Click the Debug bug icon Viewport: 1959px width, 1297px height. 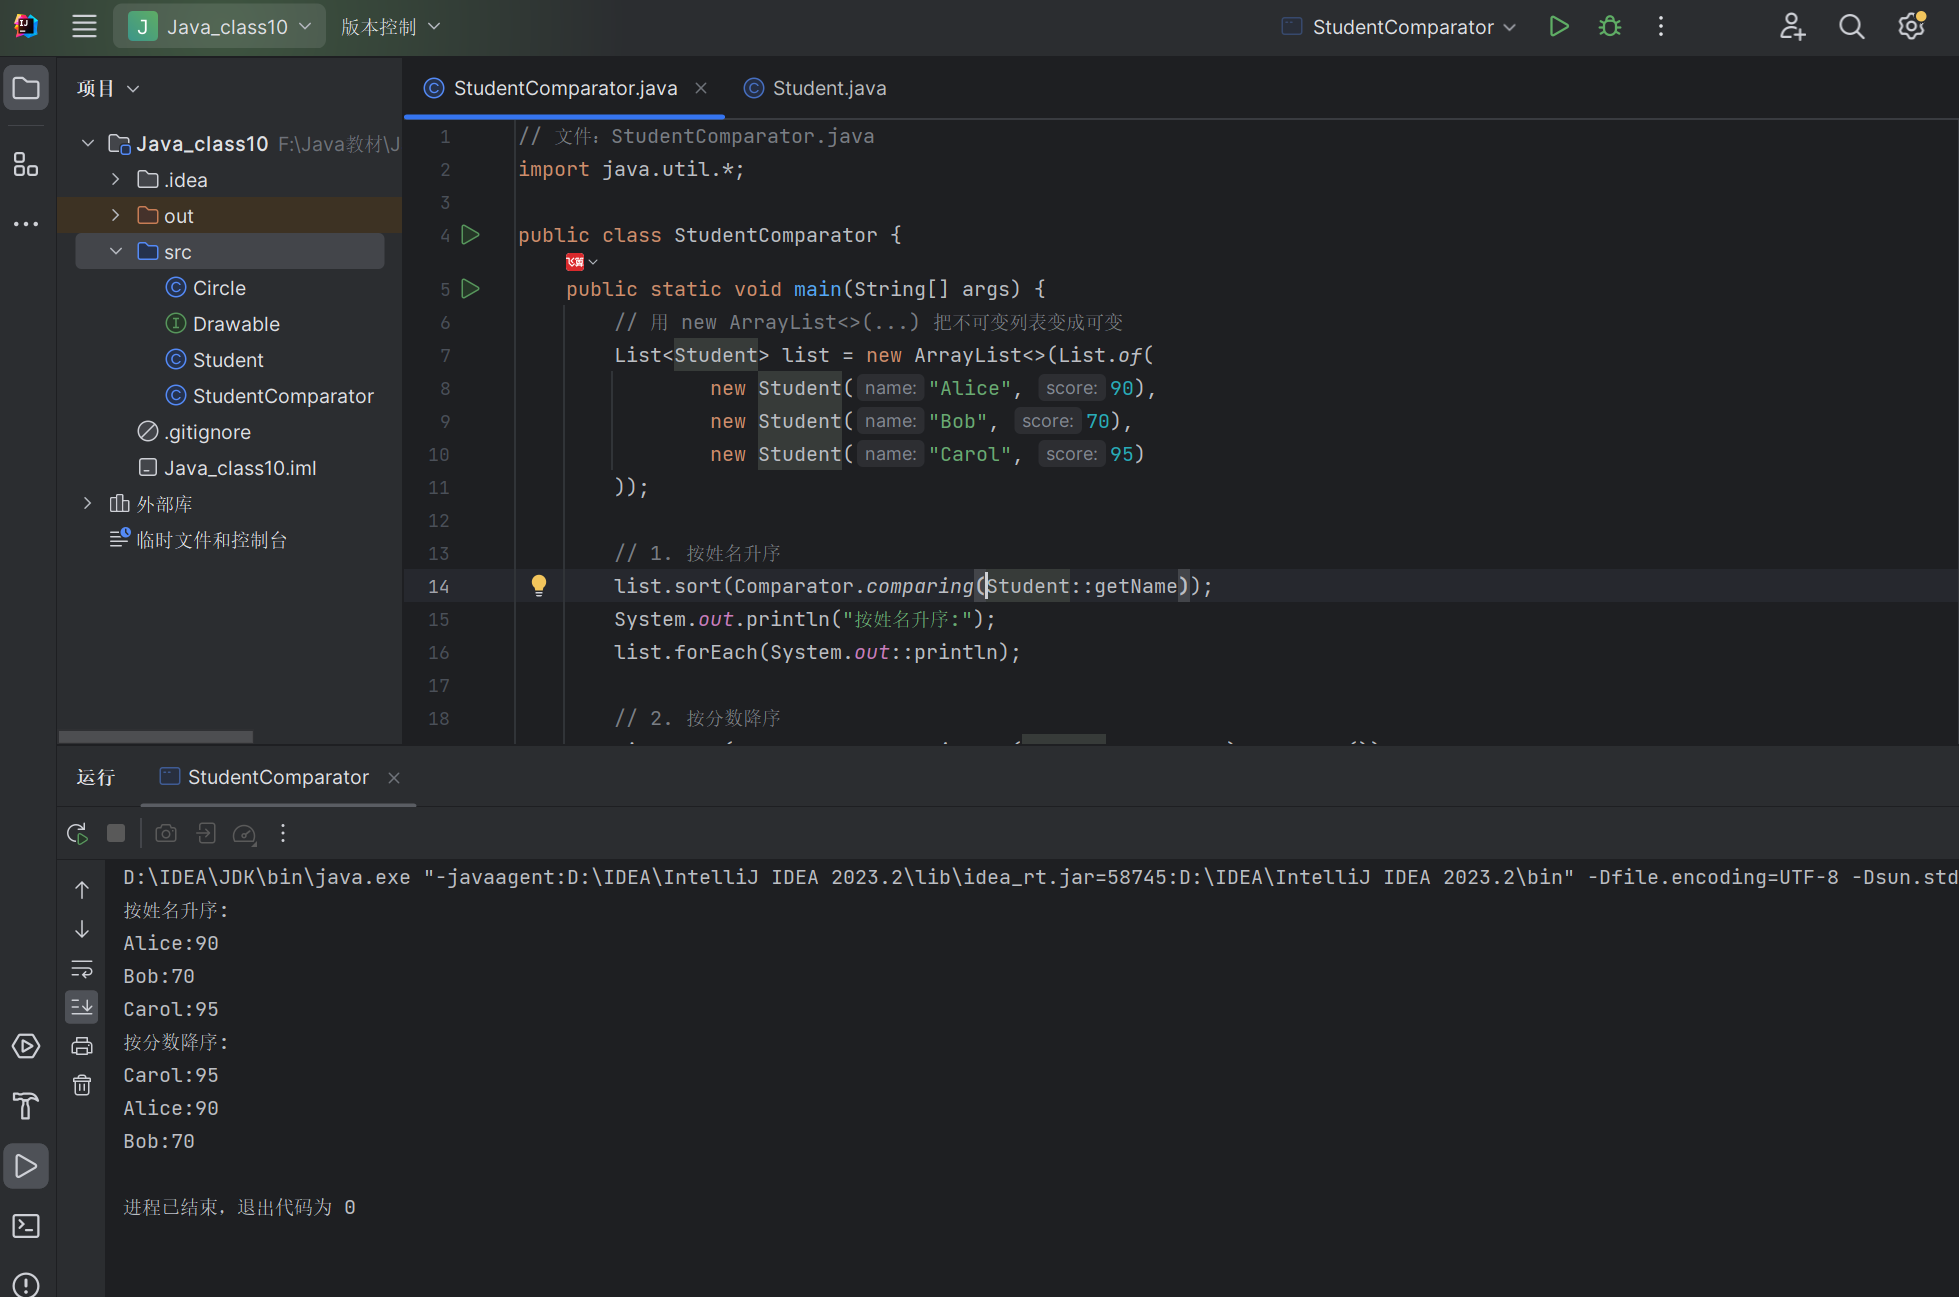(x=1609, y=27)
